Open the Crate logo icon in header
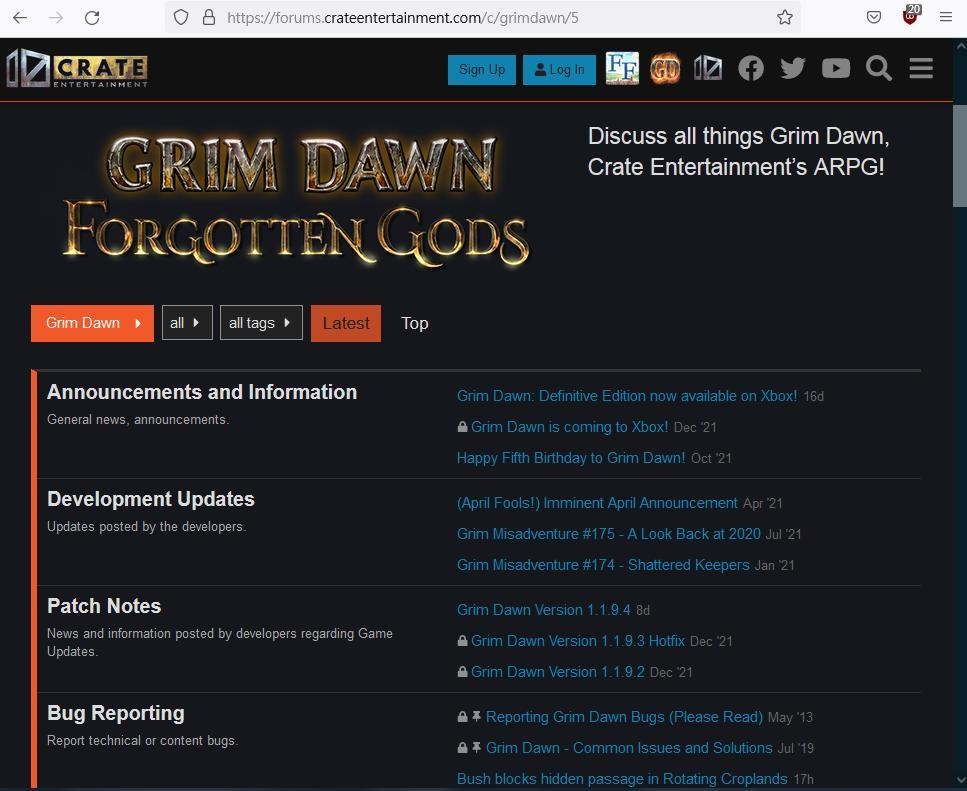 point(708,68)
